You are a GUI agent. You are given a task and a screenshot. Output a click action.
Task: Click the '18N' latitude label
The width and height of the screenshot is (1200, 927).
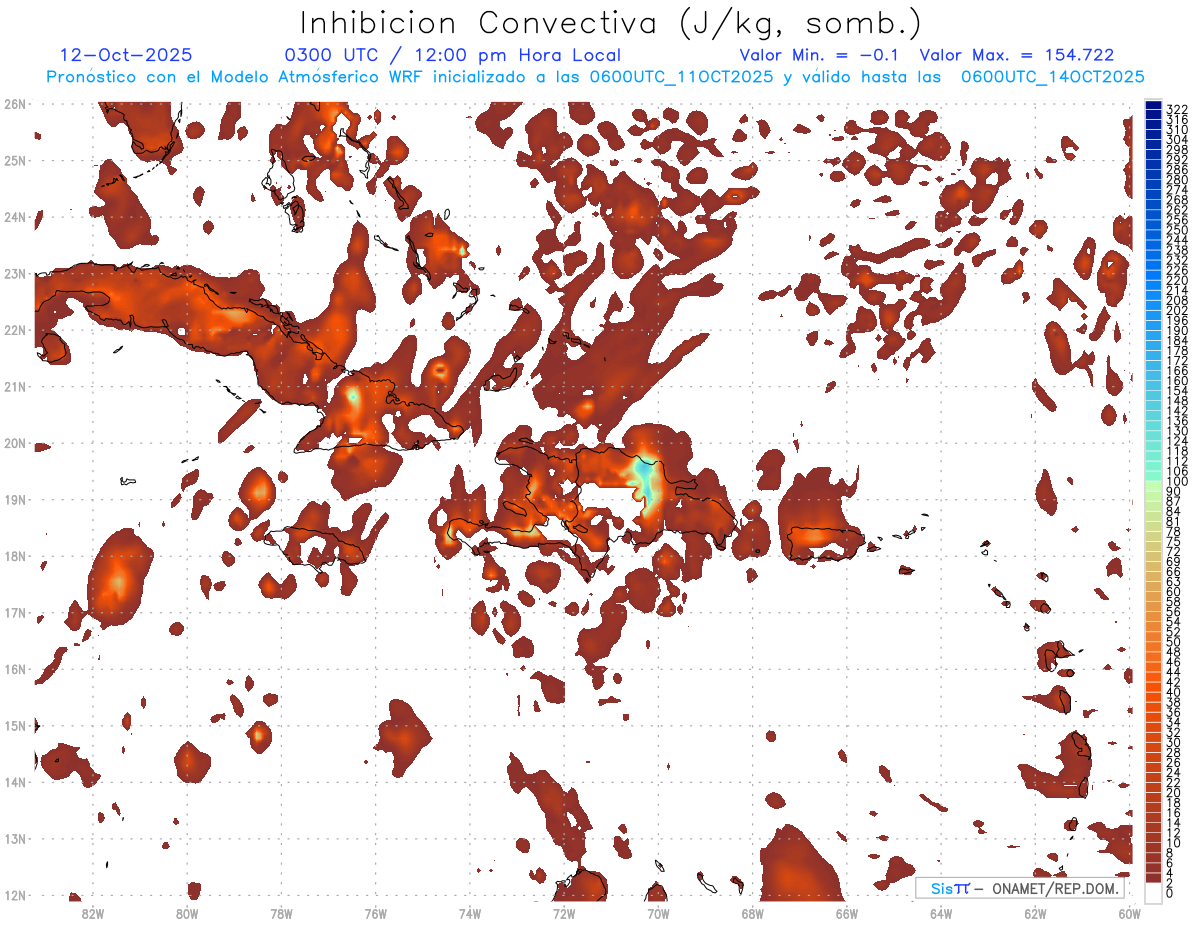point(15,556)
